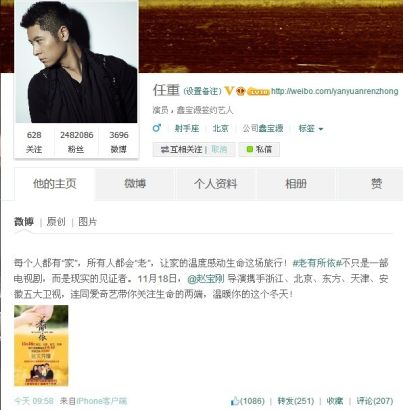Screen dimensions: 403x410
Task: Click the thumbs-up like icon
Action: point(235,401)
